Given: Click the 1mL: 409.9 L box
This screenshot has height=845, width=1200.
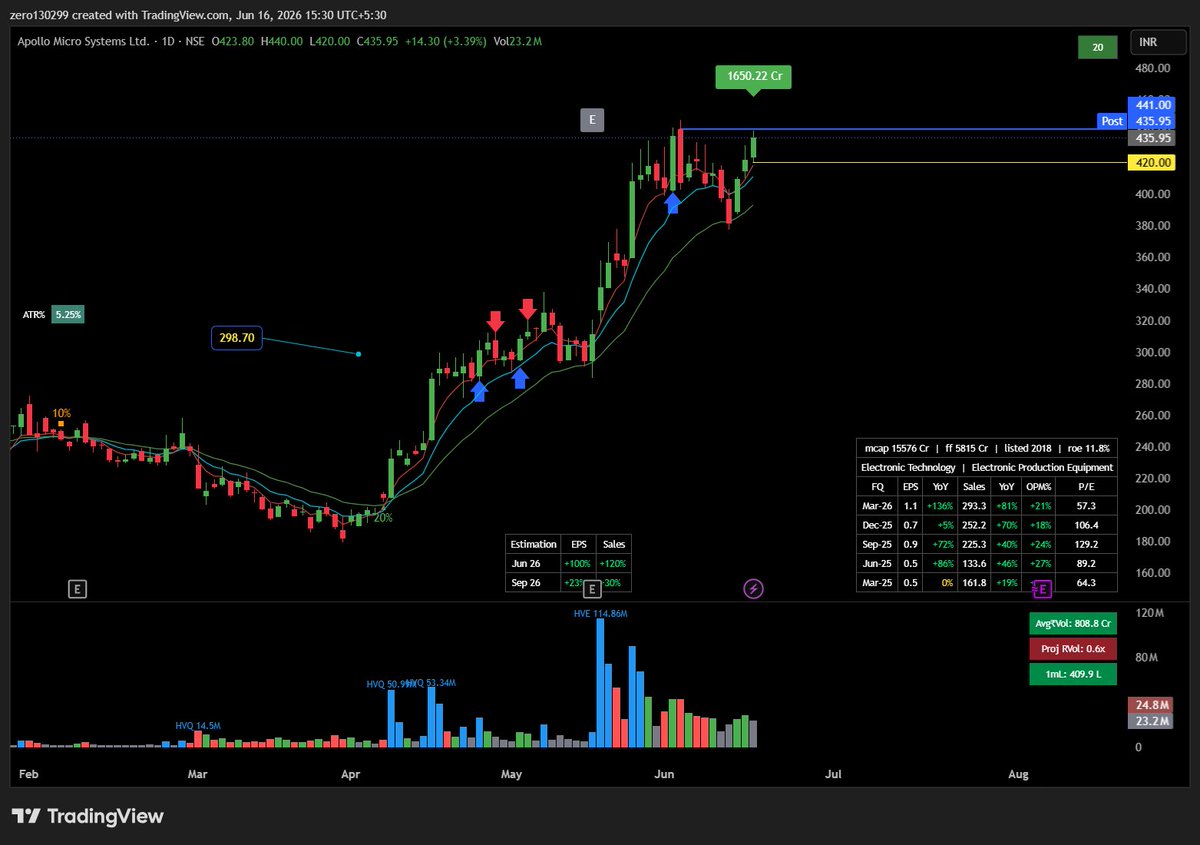Looking at the screenshot, I should (x=1073, y=673).
